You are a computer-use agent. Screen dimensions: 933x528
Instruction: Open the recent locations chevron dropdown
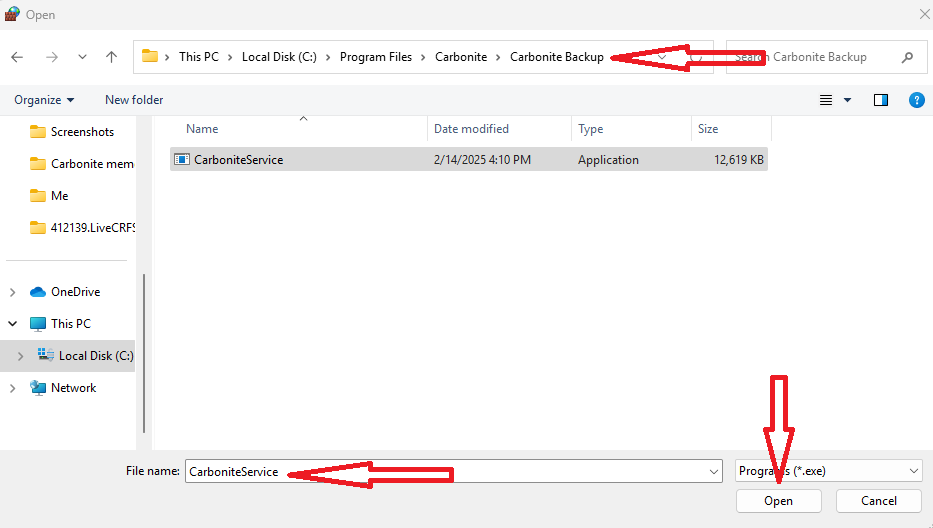pos(82,57)
